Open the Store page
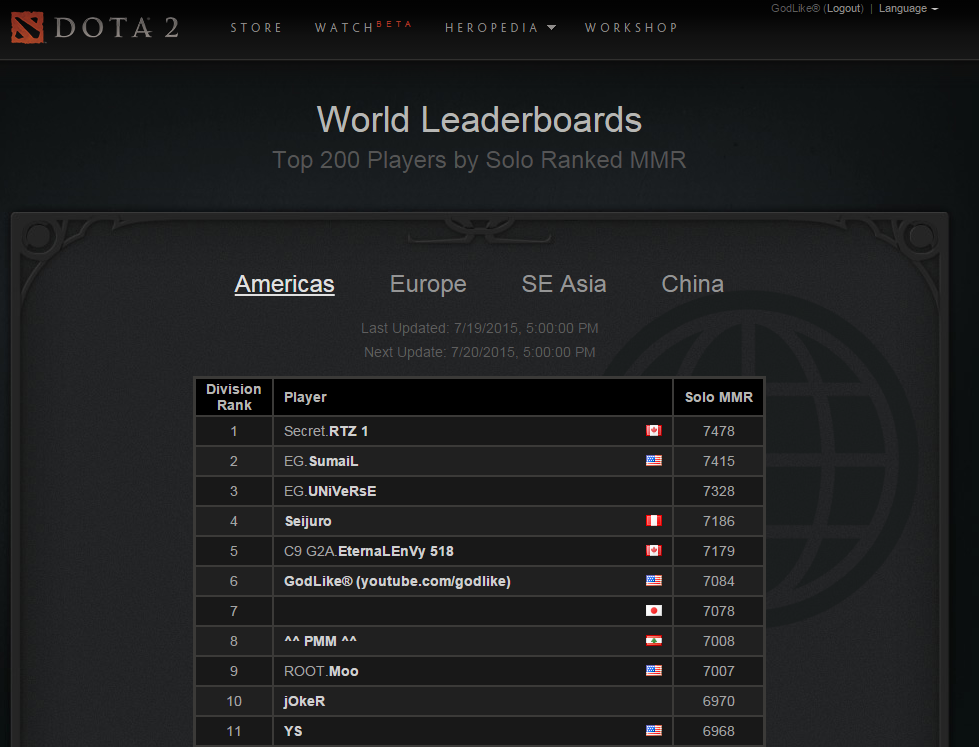The image size is (979, 747). [256, 27]
